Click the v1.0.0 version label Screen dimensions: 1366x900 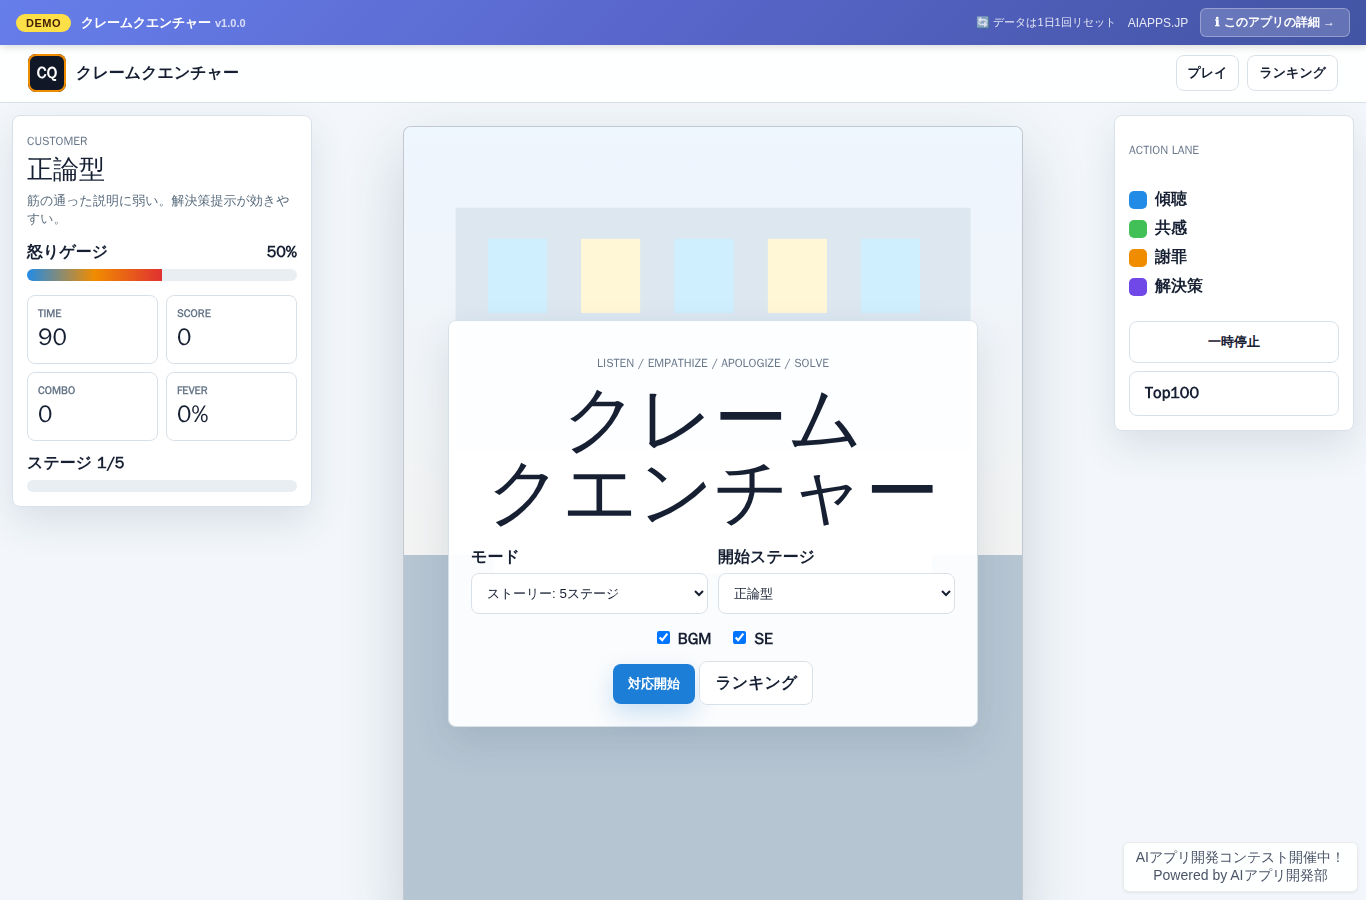click(x=230, y=23)
